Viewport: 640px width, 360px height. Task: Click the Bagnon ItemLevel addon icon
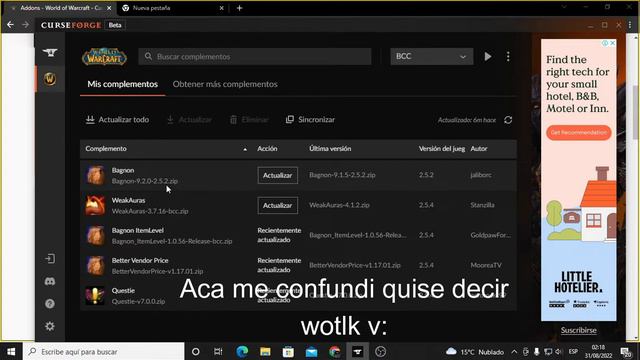coord(95,236)
